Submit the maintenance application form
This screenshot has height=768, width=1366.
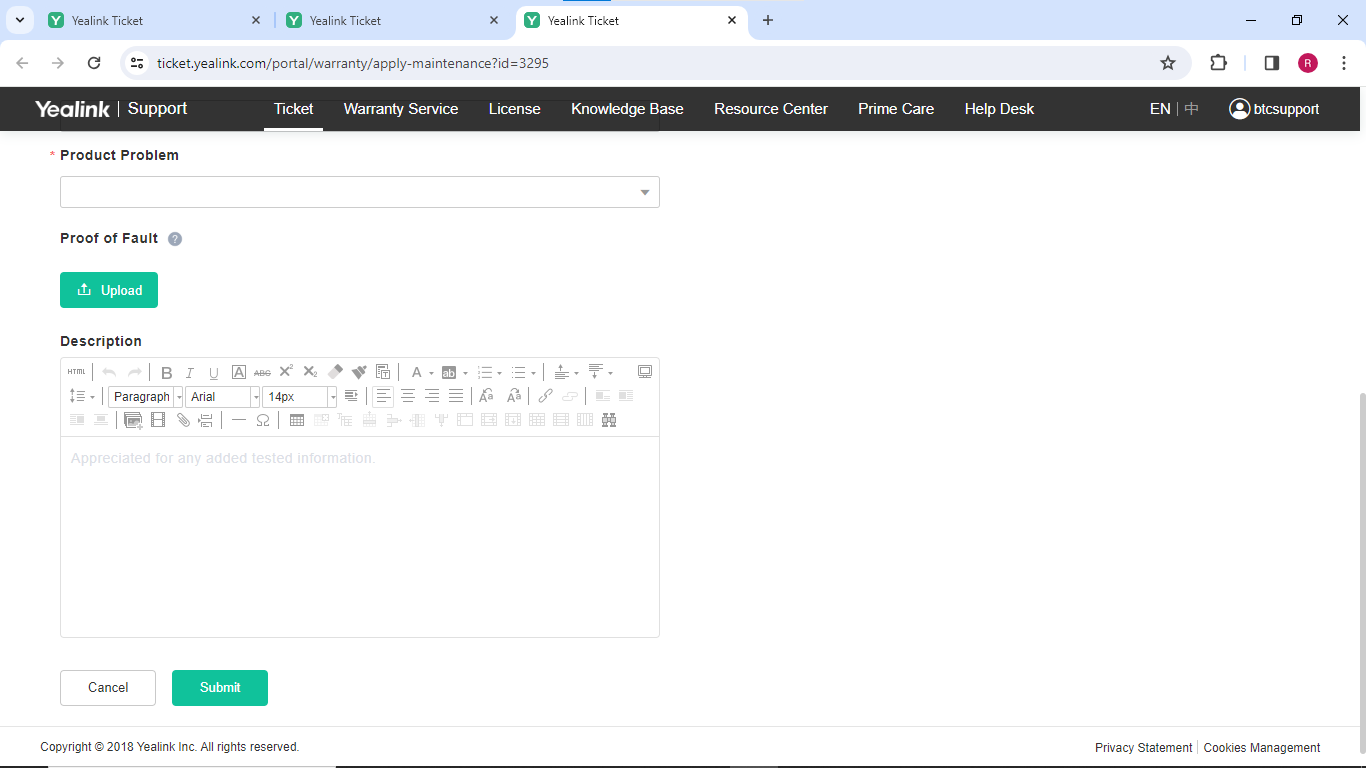[220, 688]
